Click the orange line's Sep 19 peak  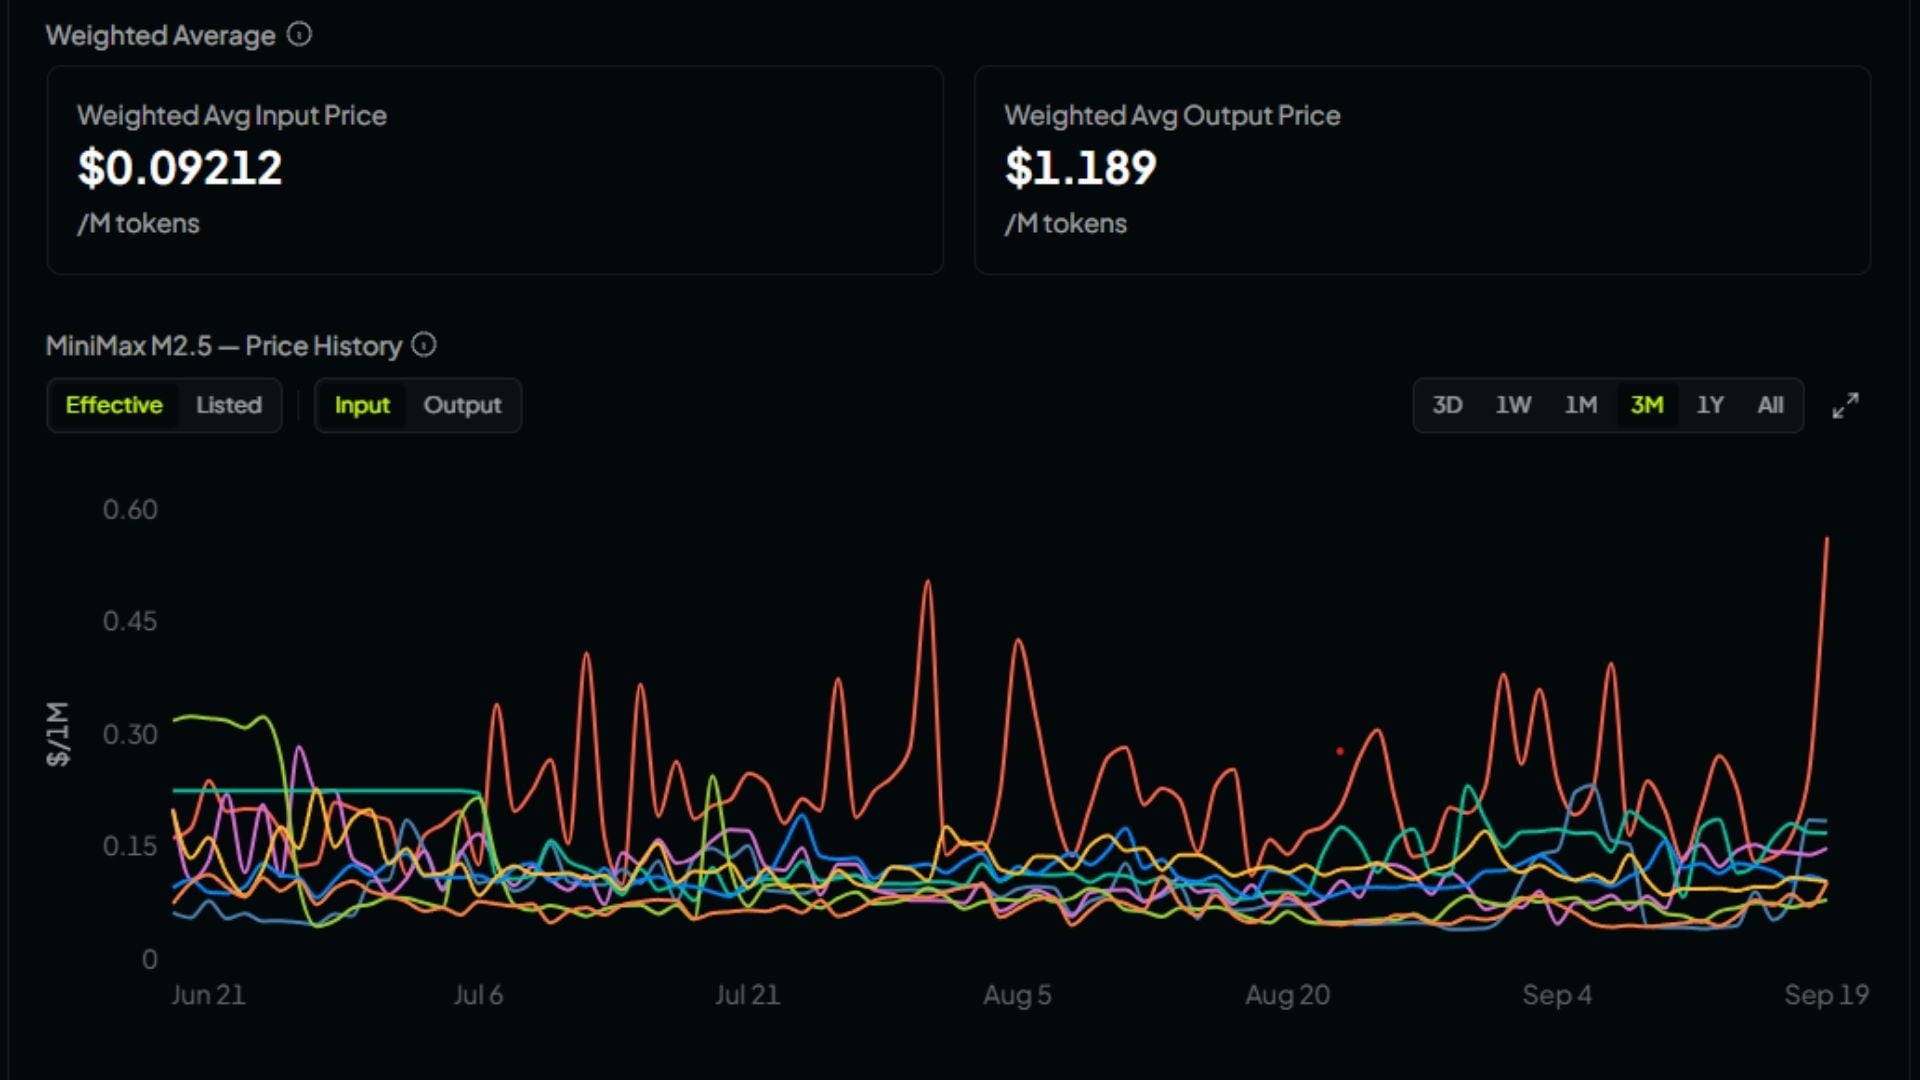1826,541
